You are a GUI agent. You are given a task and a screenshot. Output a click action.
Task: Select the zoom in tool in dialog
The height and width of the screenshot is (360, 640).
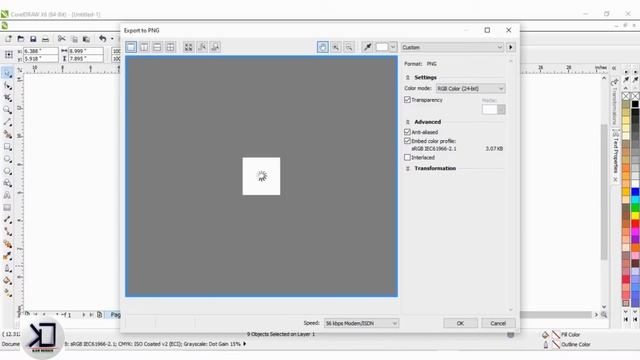(x=336, y=47)
